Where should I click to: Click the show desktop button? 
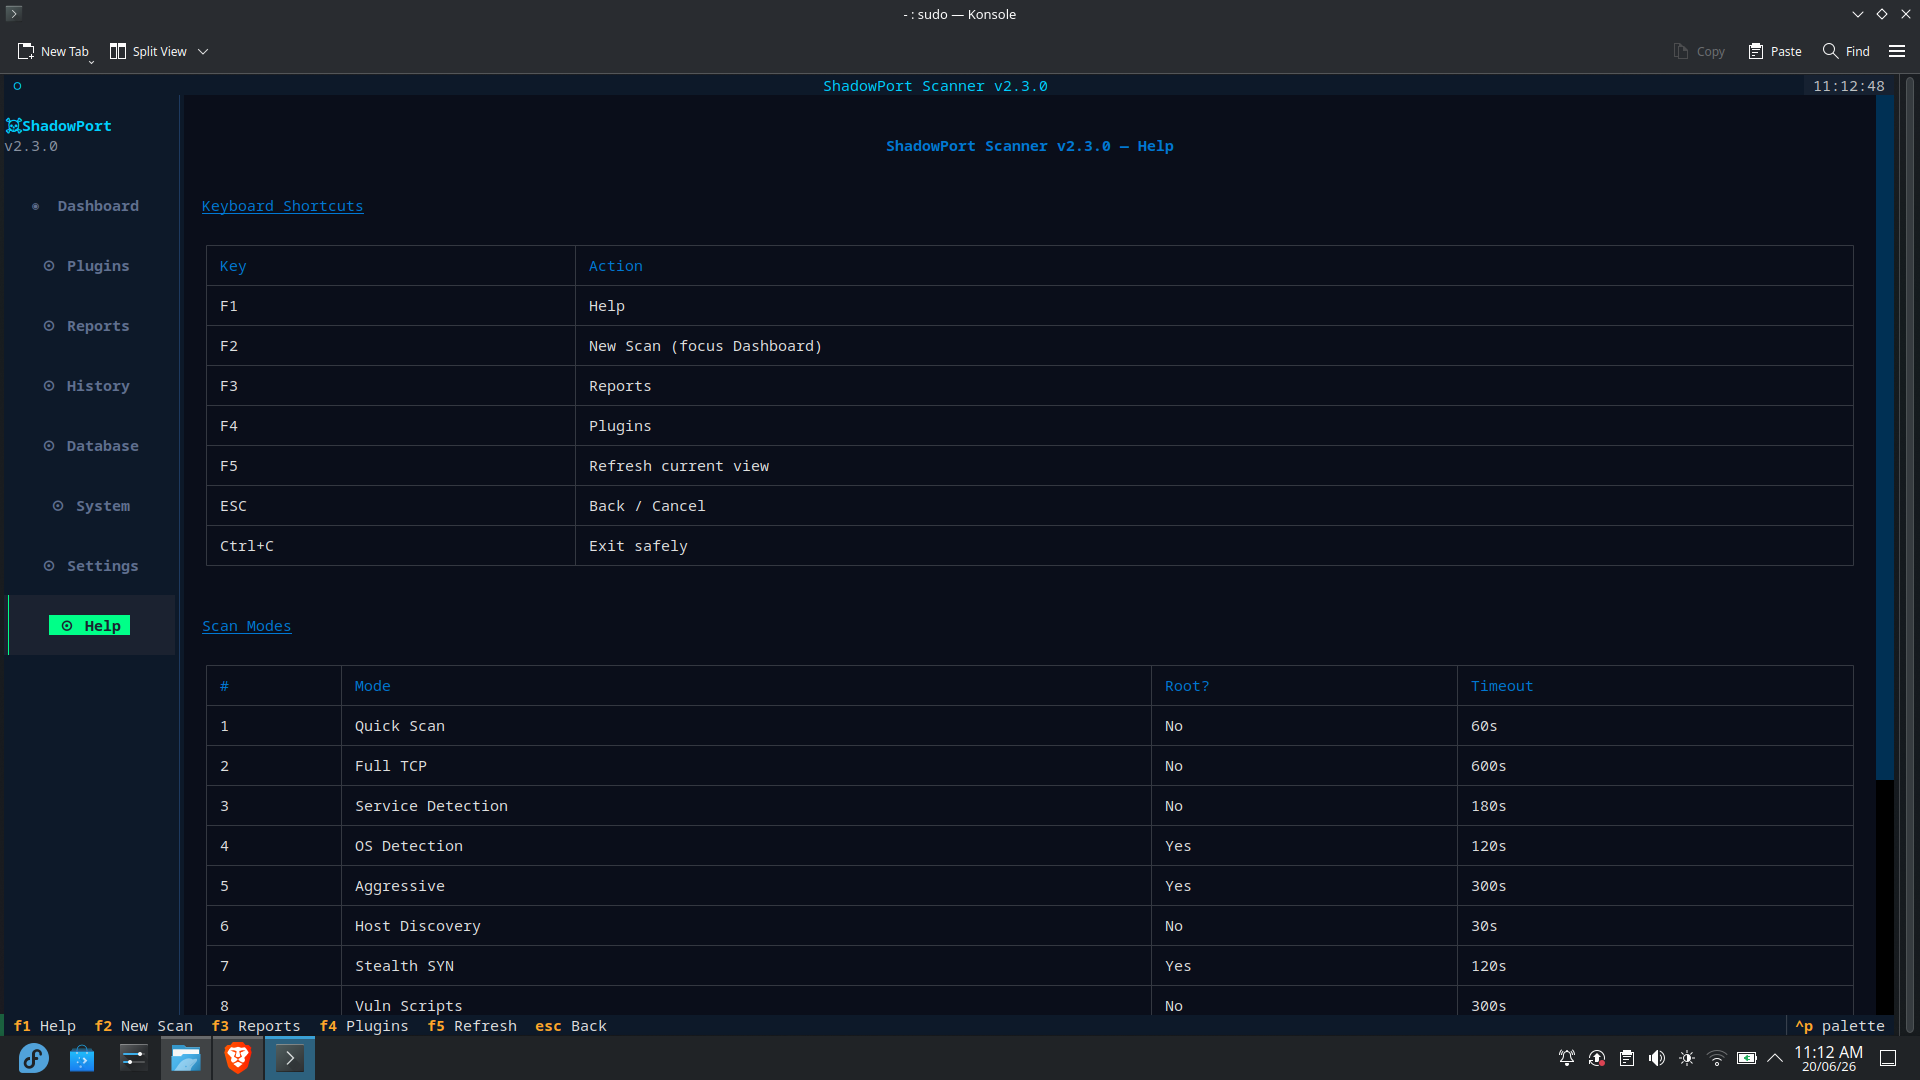pyautogui.click(x=1888, y=1058)
